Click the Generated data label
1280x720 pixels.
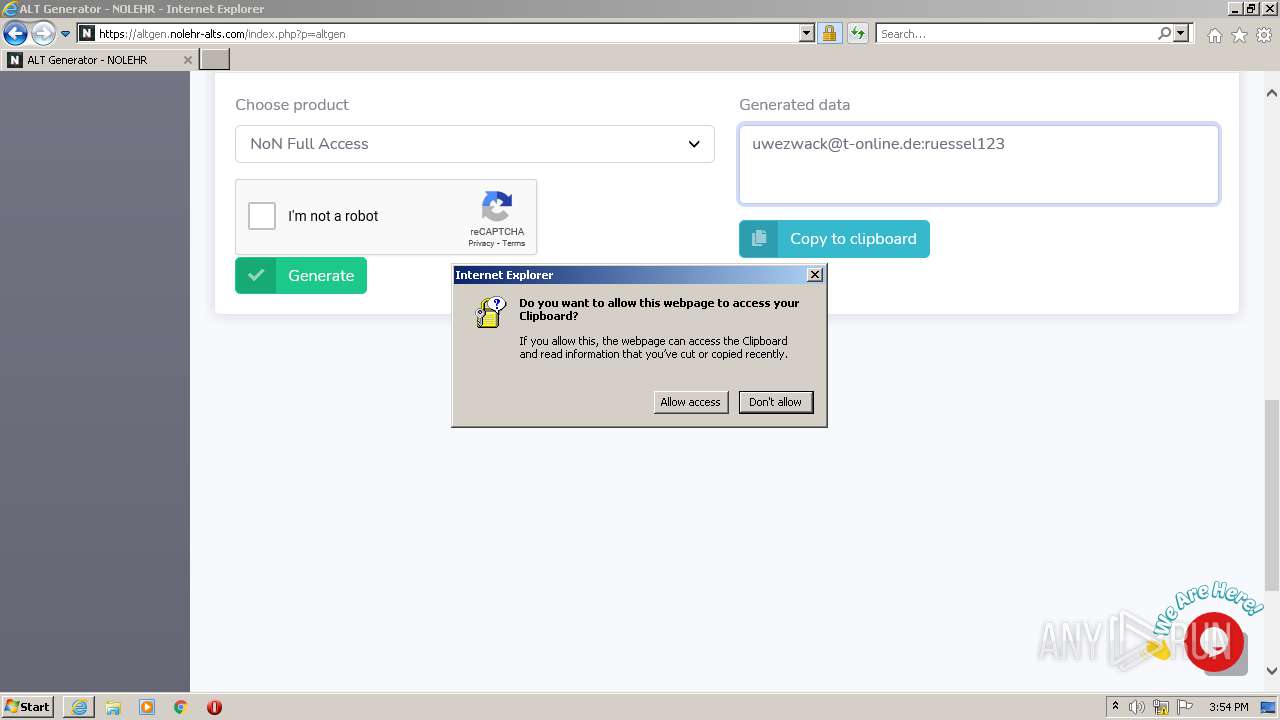pyautogui.click(x=794, y=105)
